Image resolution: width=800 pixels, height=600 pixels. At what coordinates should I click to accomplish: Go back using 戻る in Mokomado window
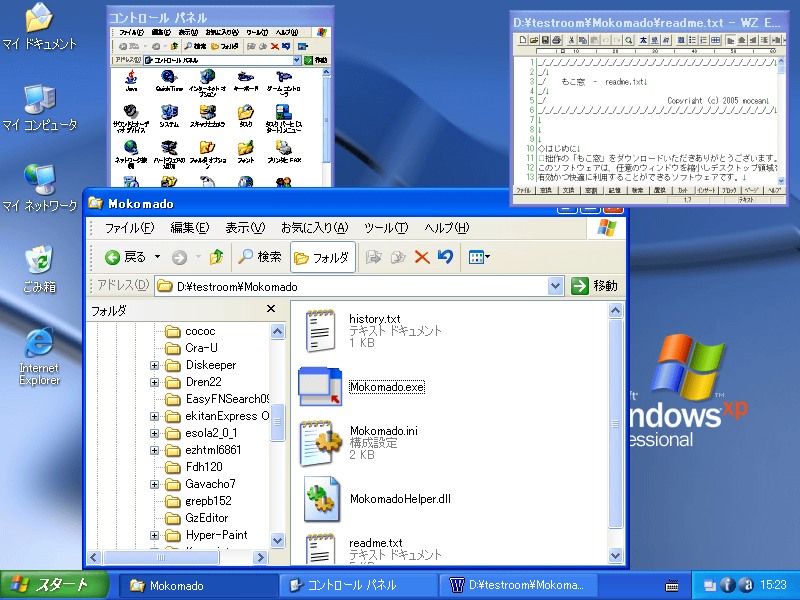(x=126, y=257)
